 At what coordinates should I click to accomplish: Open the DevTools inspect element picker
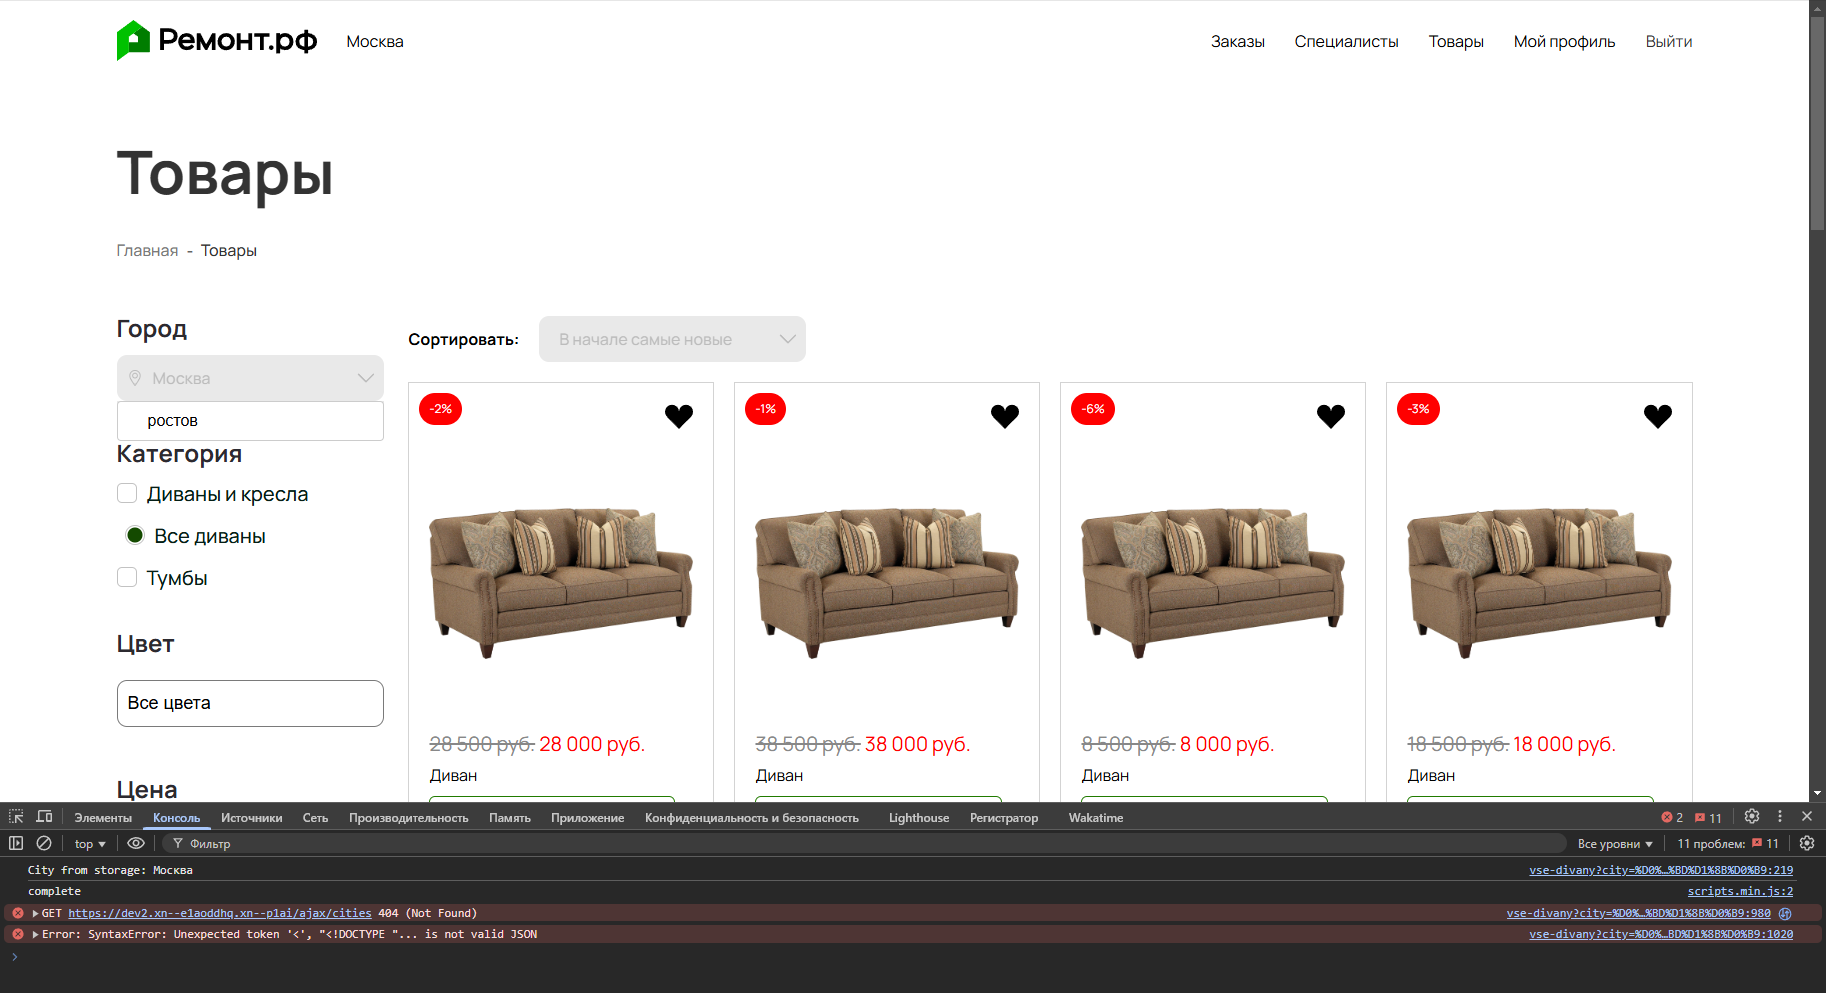16,817
